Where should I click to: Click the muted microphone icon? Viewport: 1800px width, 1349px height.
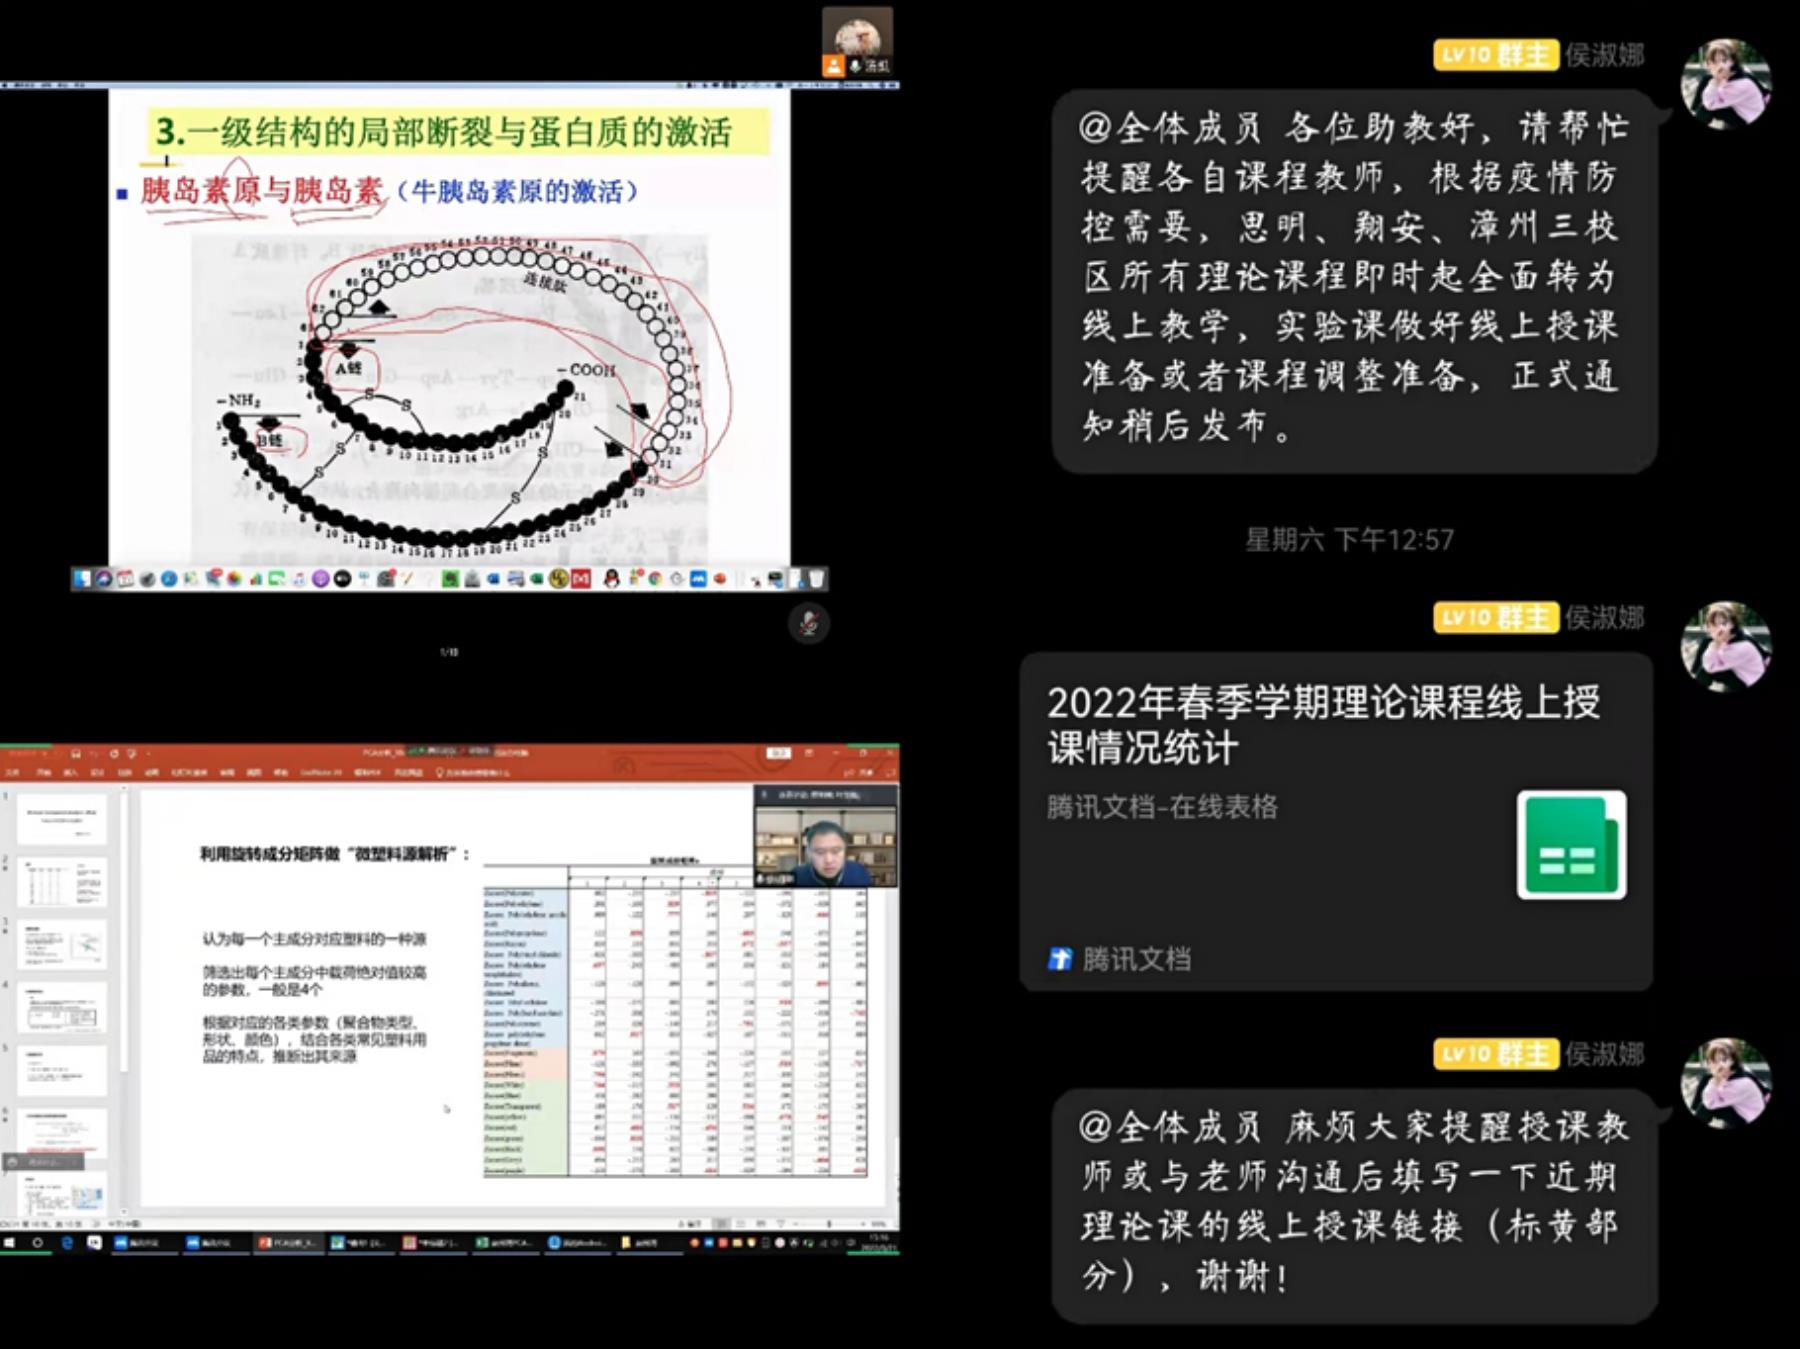point(808,623)
